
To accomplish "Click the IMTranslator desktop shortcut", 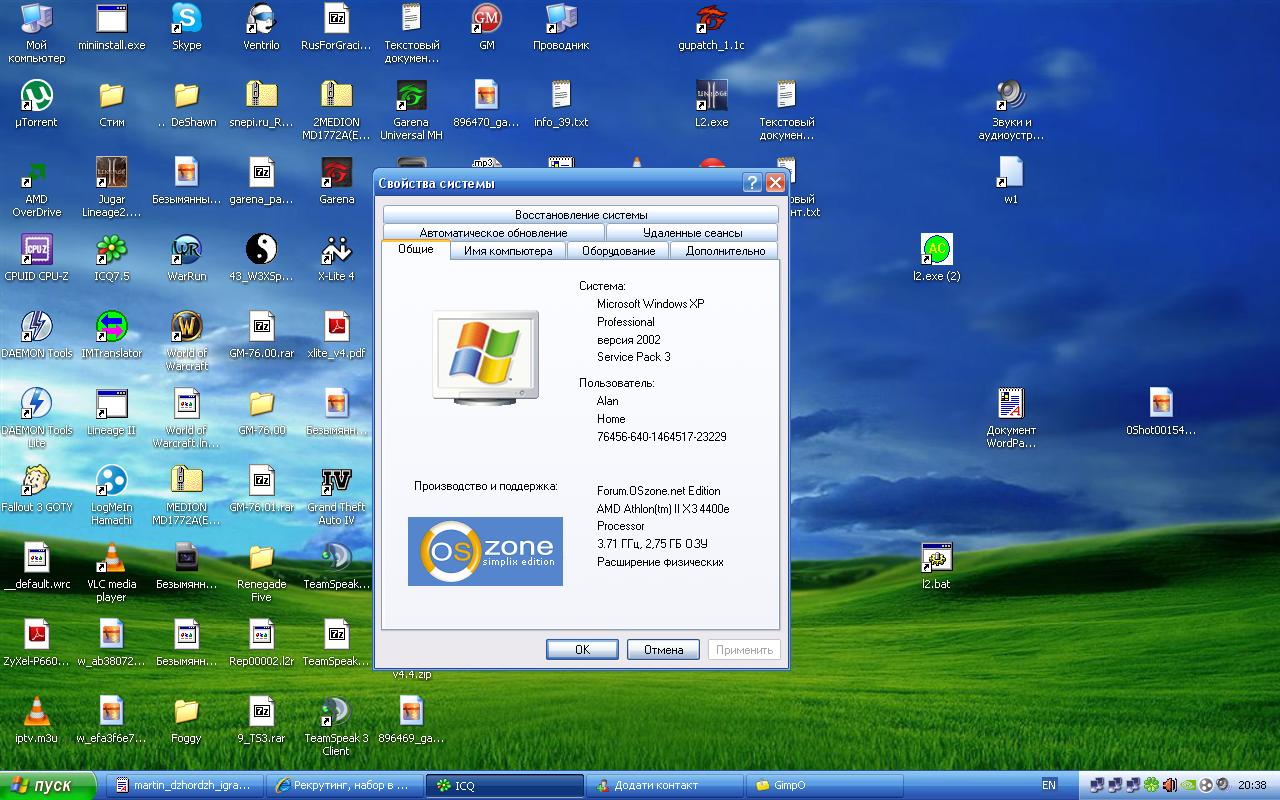I will coord(111,335).
